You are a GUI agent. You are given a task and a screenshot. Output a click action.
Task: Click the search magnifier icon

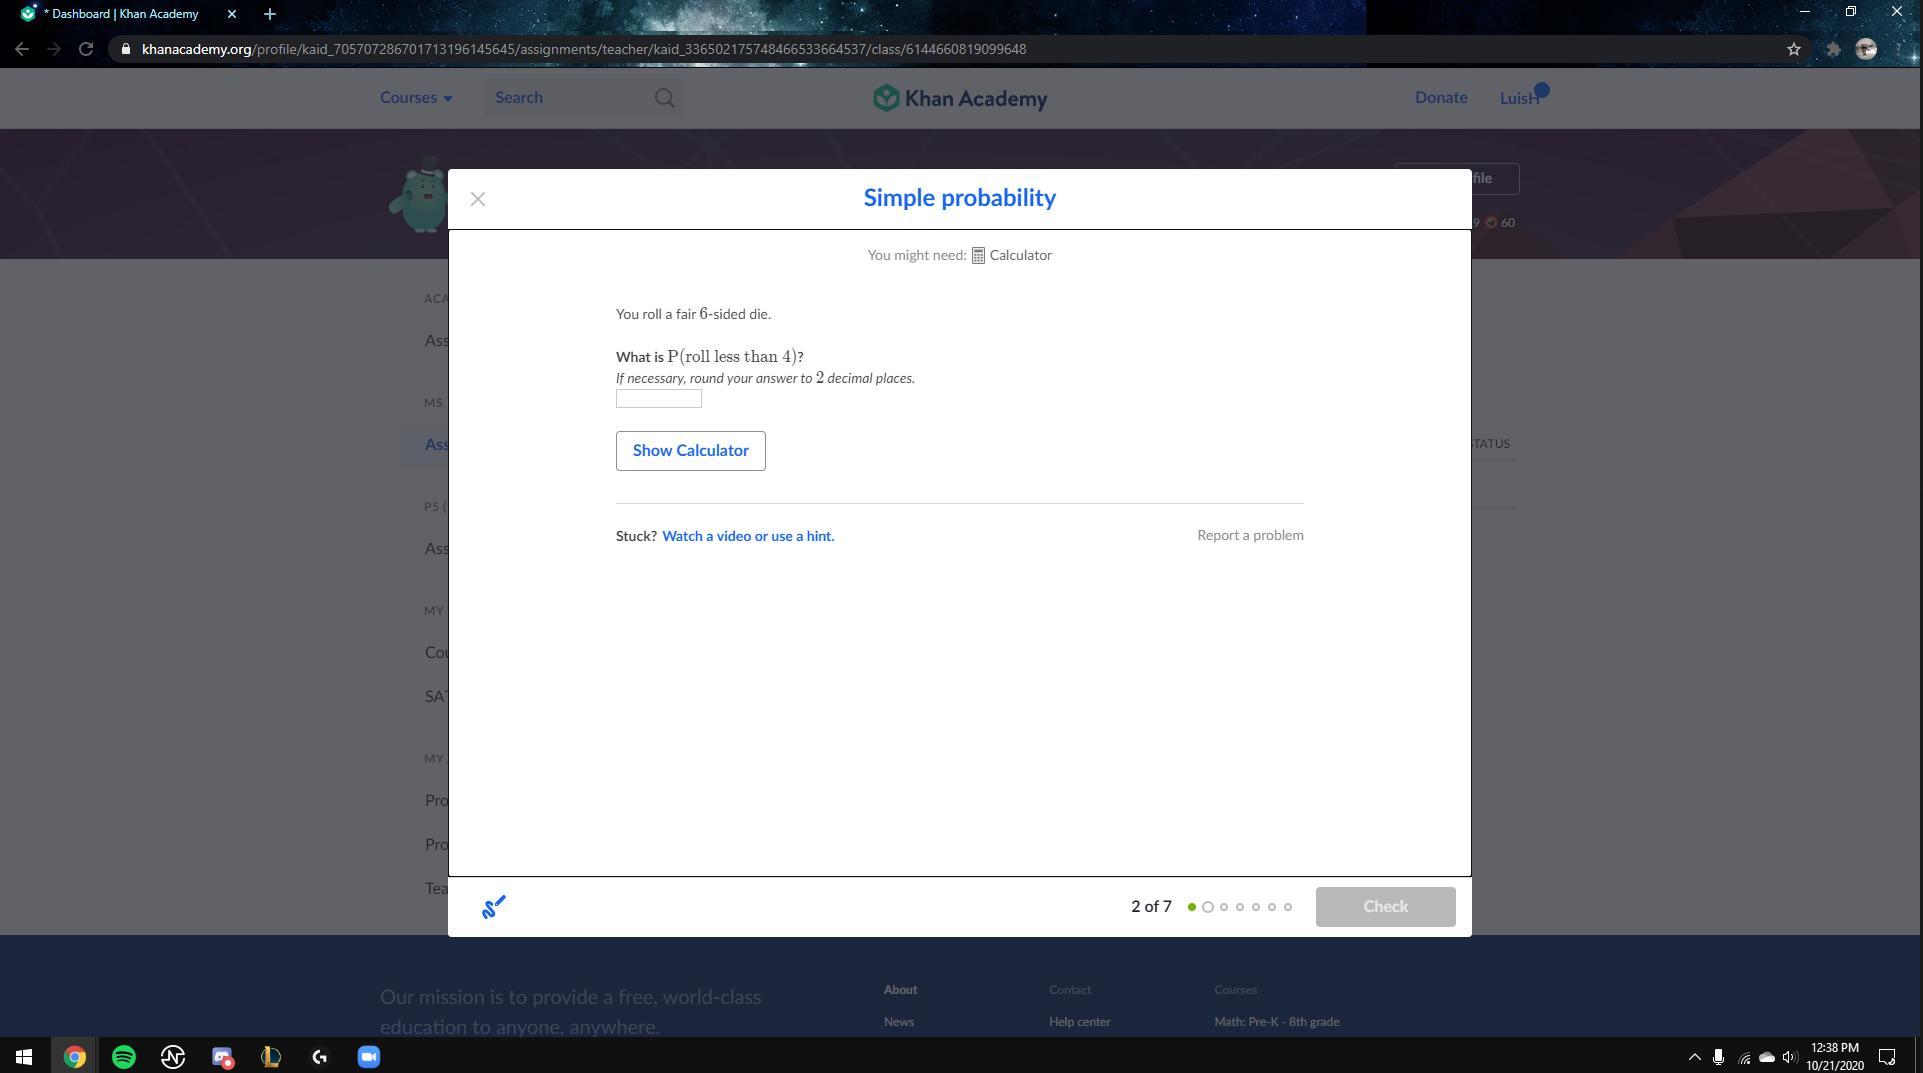pos(665,98)
